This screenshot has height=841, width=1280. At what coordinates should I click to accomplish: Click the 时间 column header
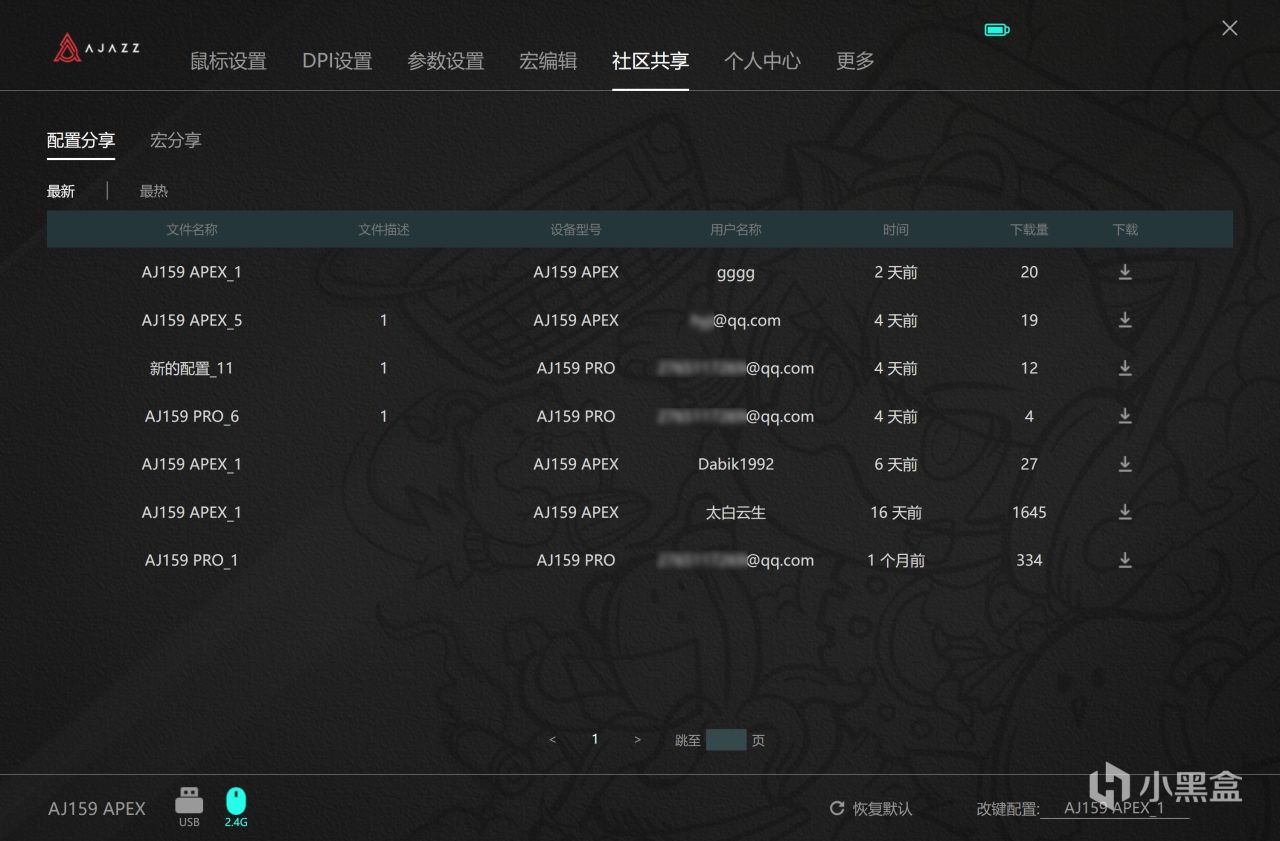(x=896, y=229)
